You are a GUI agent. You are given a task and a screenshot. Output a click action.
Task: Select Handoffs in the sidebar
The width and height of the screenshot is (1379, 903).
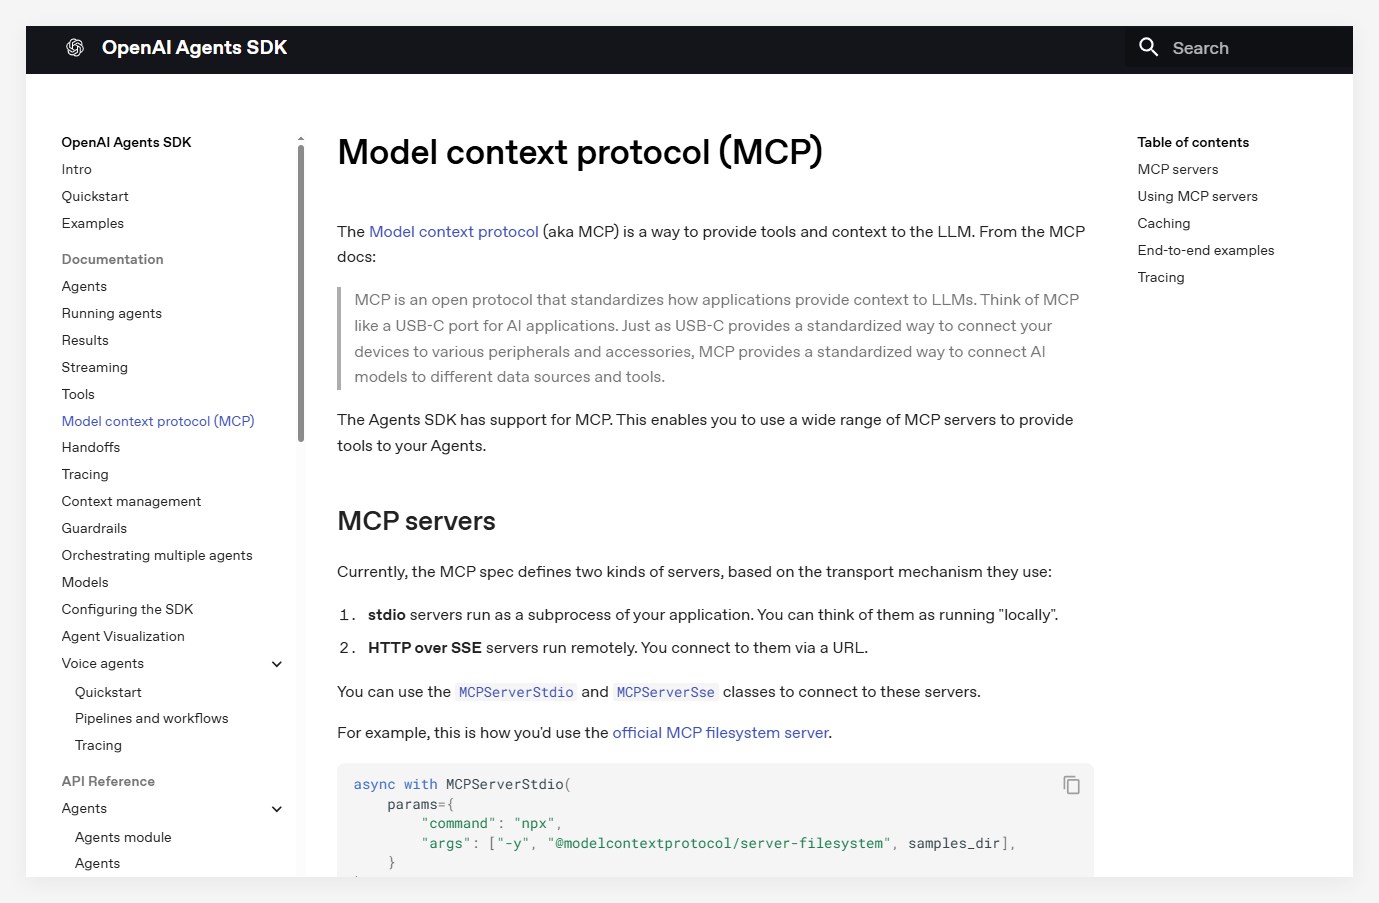pos(91,448)
